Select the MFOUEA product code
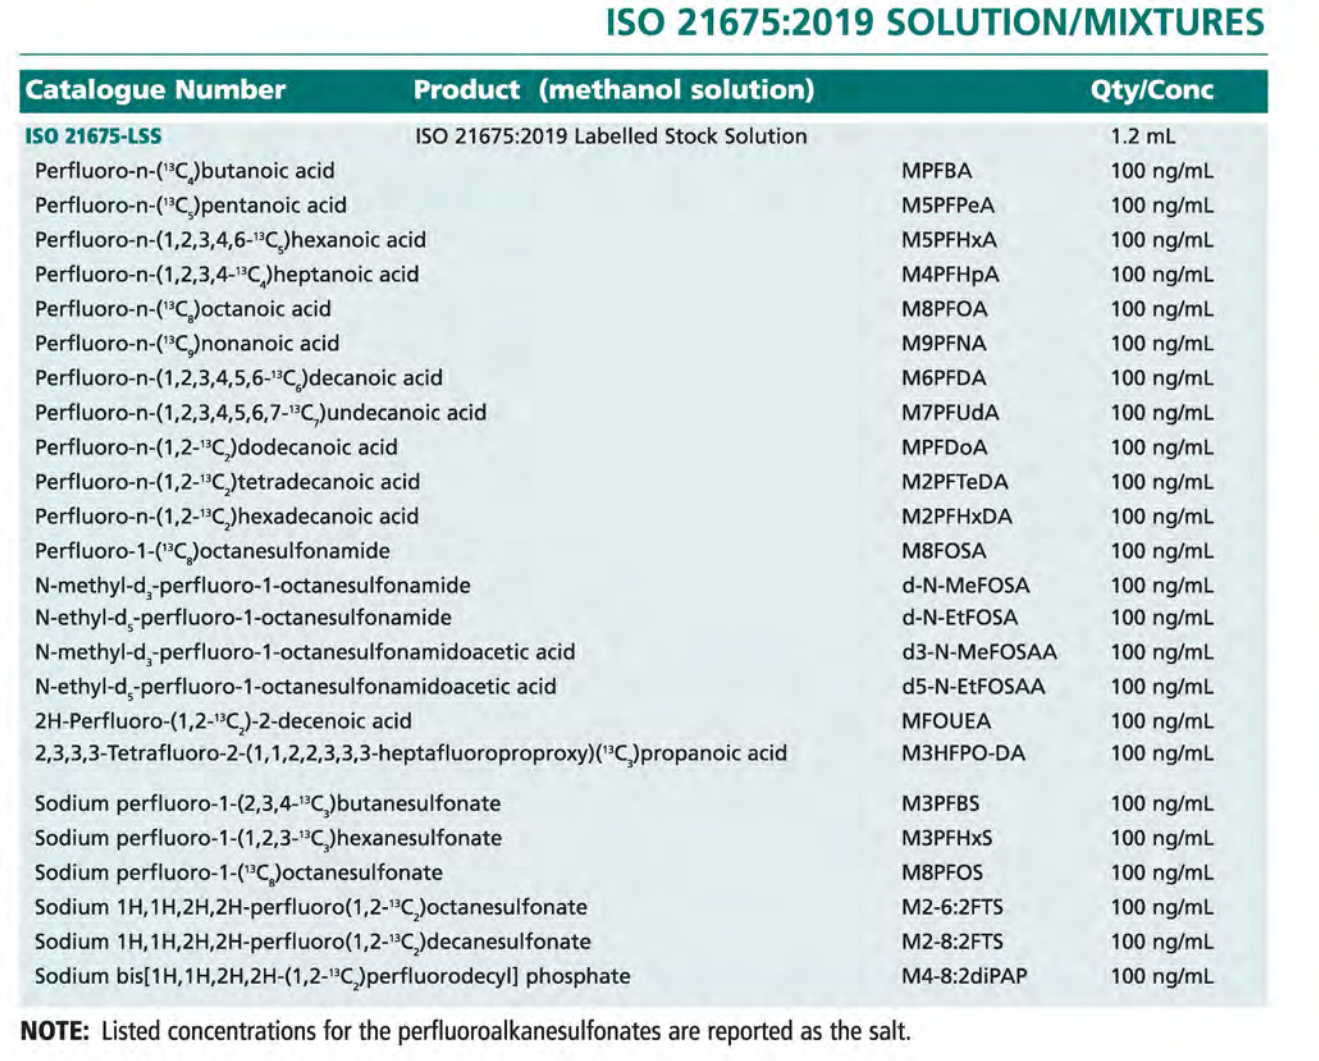Viewport: 1319px width, 1061px height. (x=946, y=721)
